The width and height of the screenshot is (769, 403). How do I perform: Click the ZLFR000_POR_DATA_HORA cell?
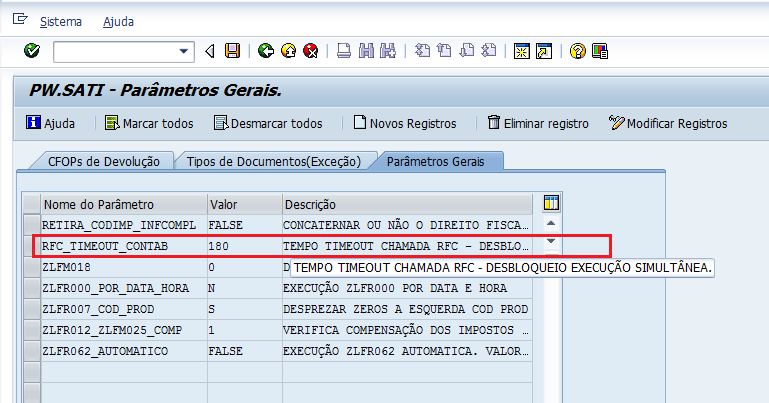coord(124,288)
